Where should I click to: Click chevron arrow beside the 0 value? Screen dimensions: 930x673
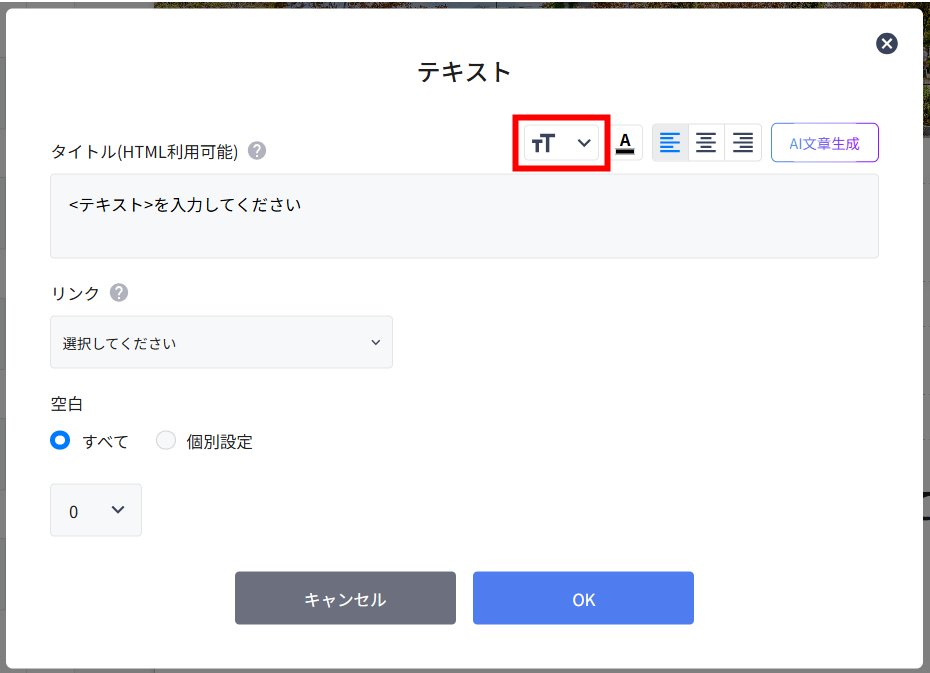pos(118,510)
